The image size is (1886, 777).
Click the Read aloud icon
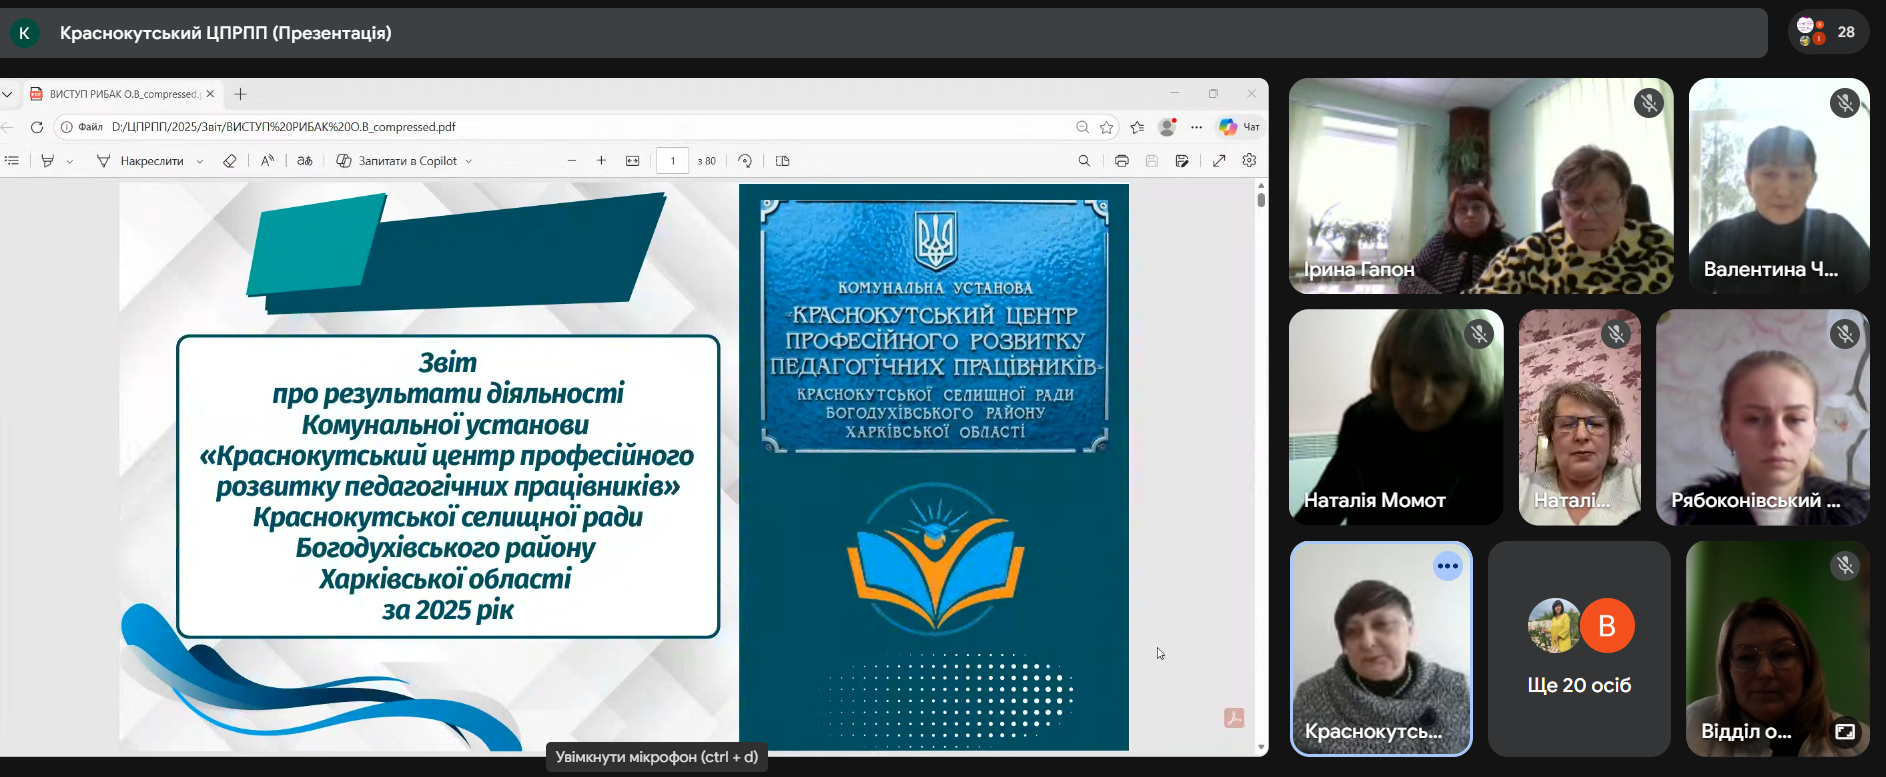click(267, 161)
